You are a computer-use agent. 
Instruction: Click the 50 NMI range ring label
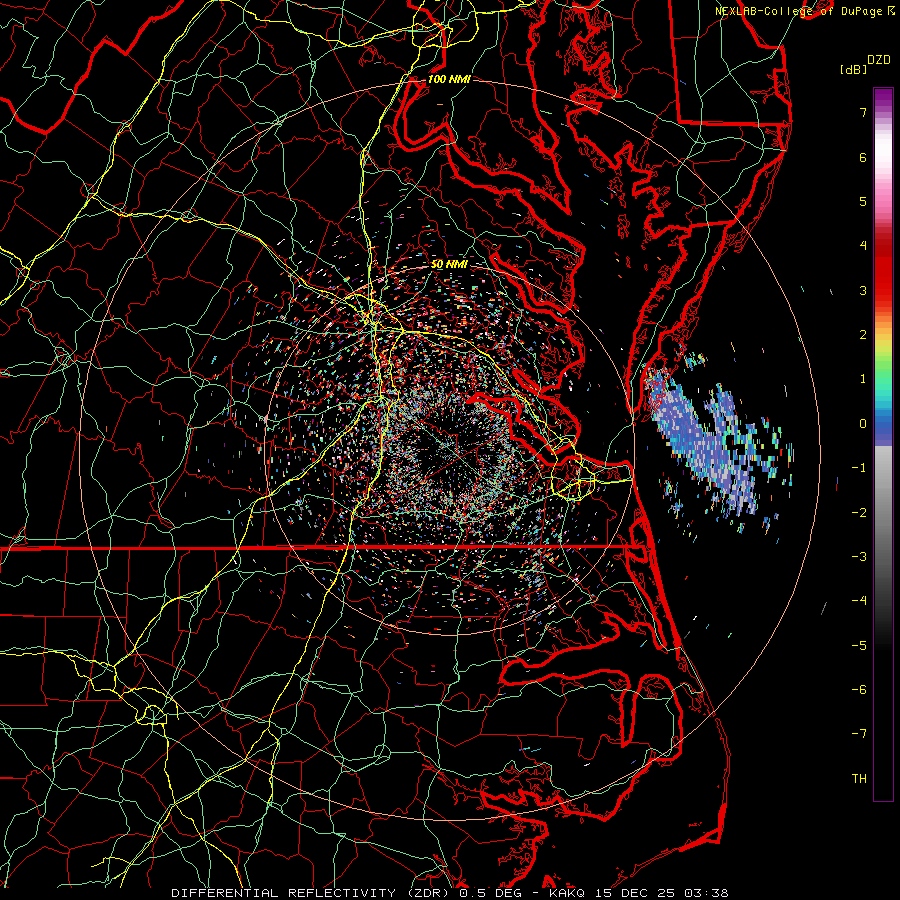click(449, 264)
